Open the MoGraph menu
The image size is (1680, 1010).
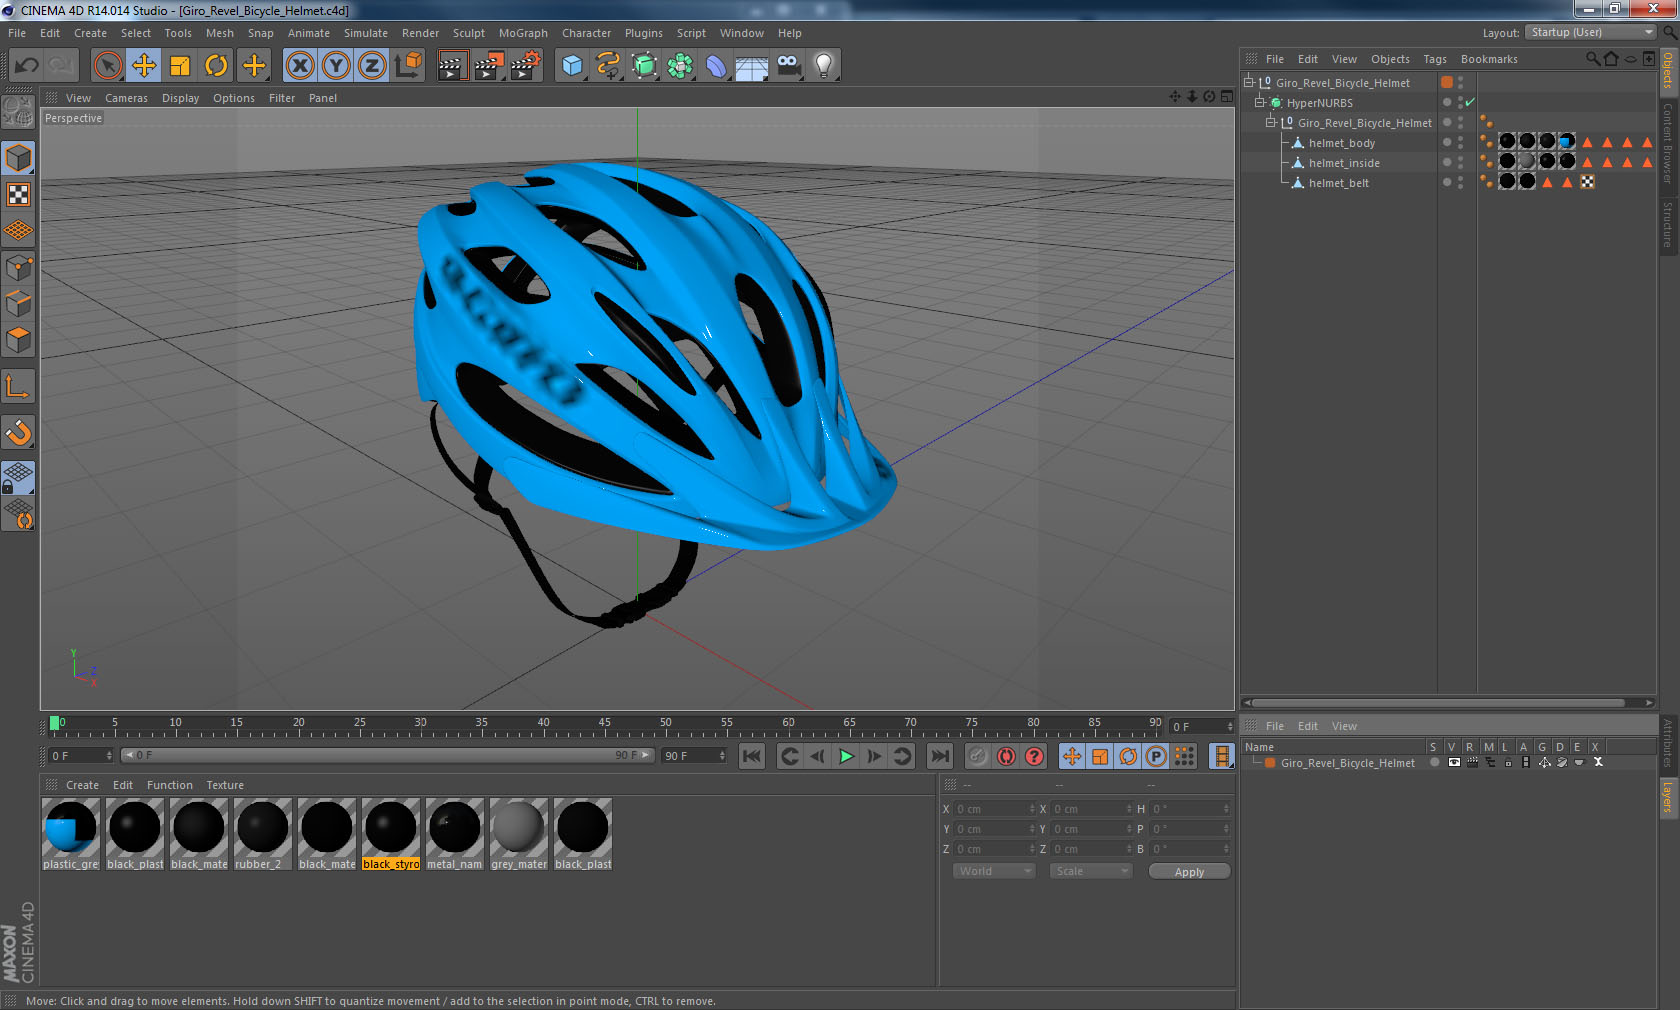523,33
